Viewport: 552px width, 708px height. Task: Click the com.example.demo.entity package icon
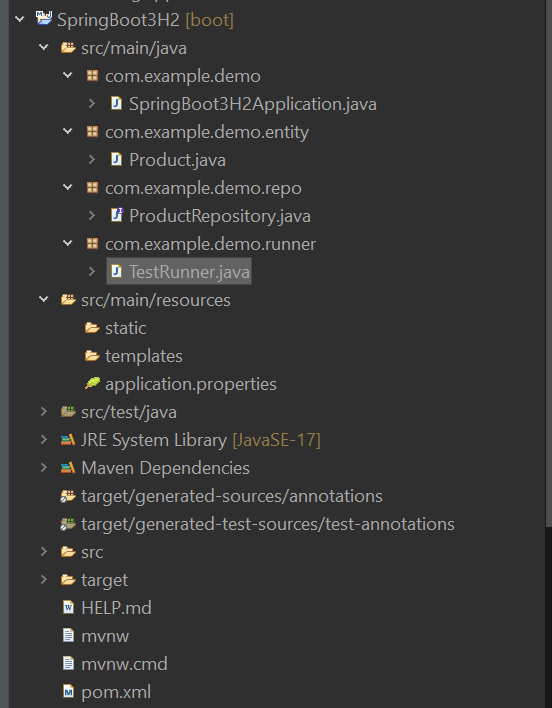click(x=92, y=131)
